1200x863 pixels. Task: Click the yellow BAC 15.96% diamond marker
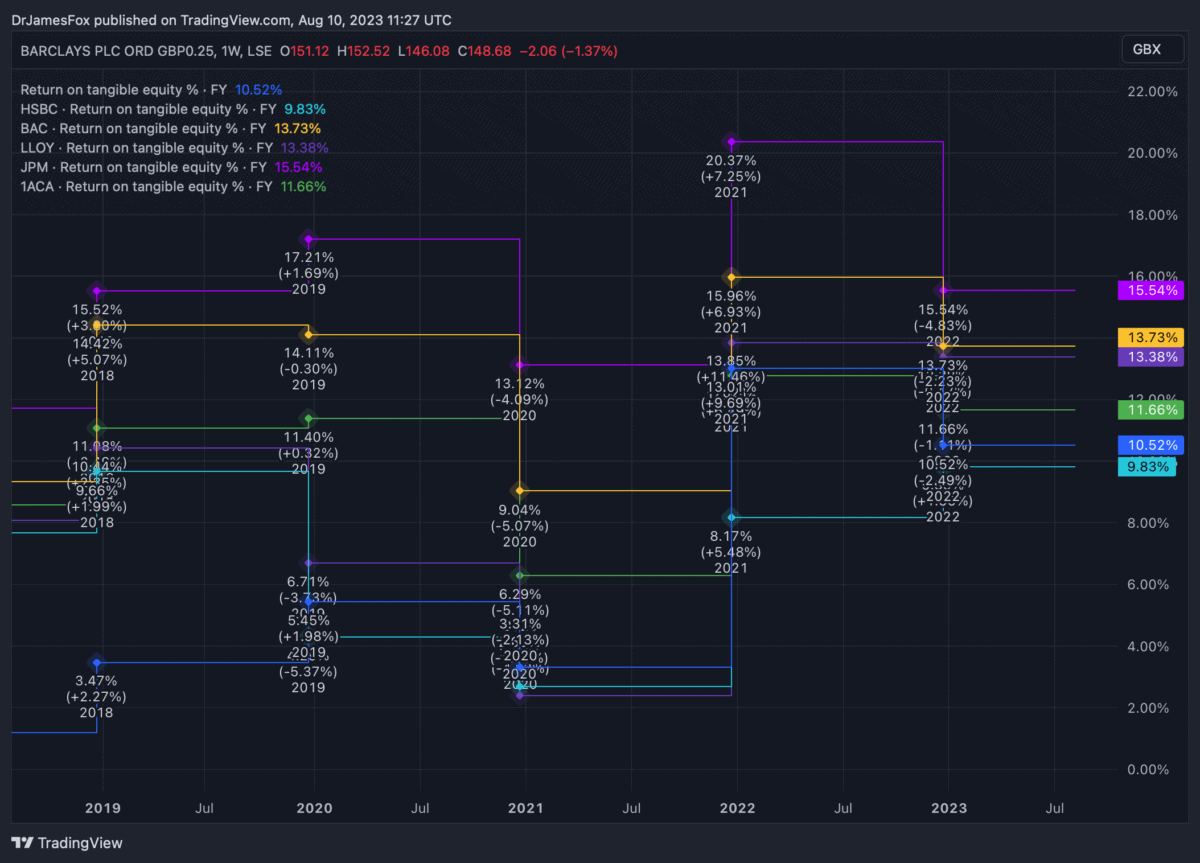(732, 277)
